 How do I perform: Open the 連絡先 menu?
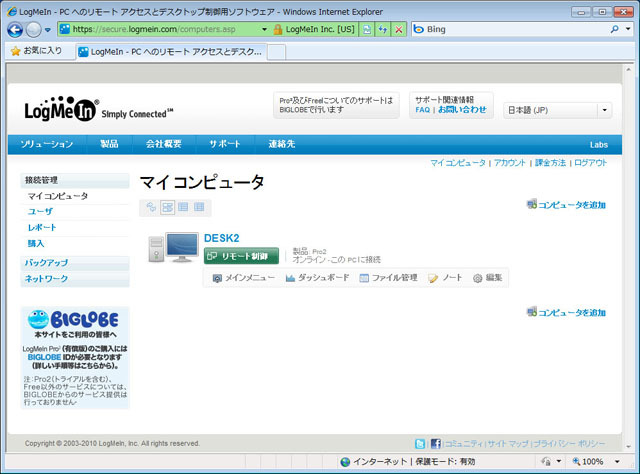click(x=282, y=144)
